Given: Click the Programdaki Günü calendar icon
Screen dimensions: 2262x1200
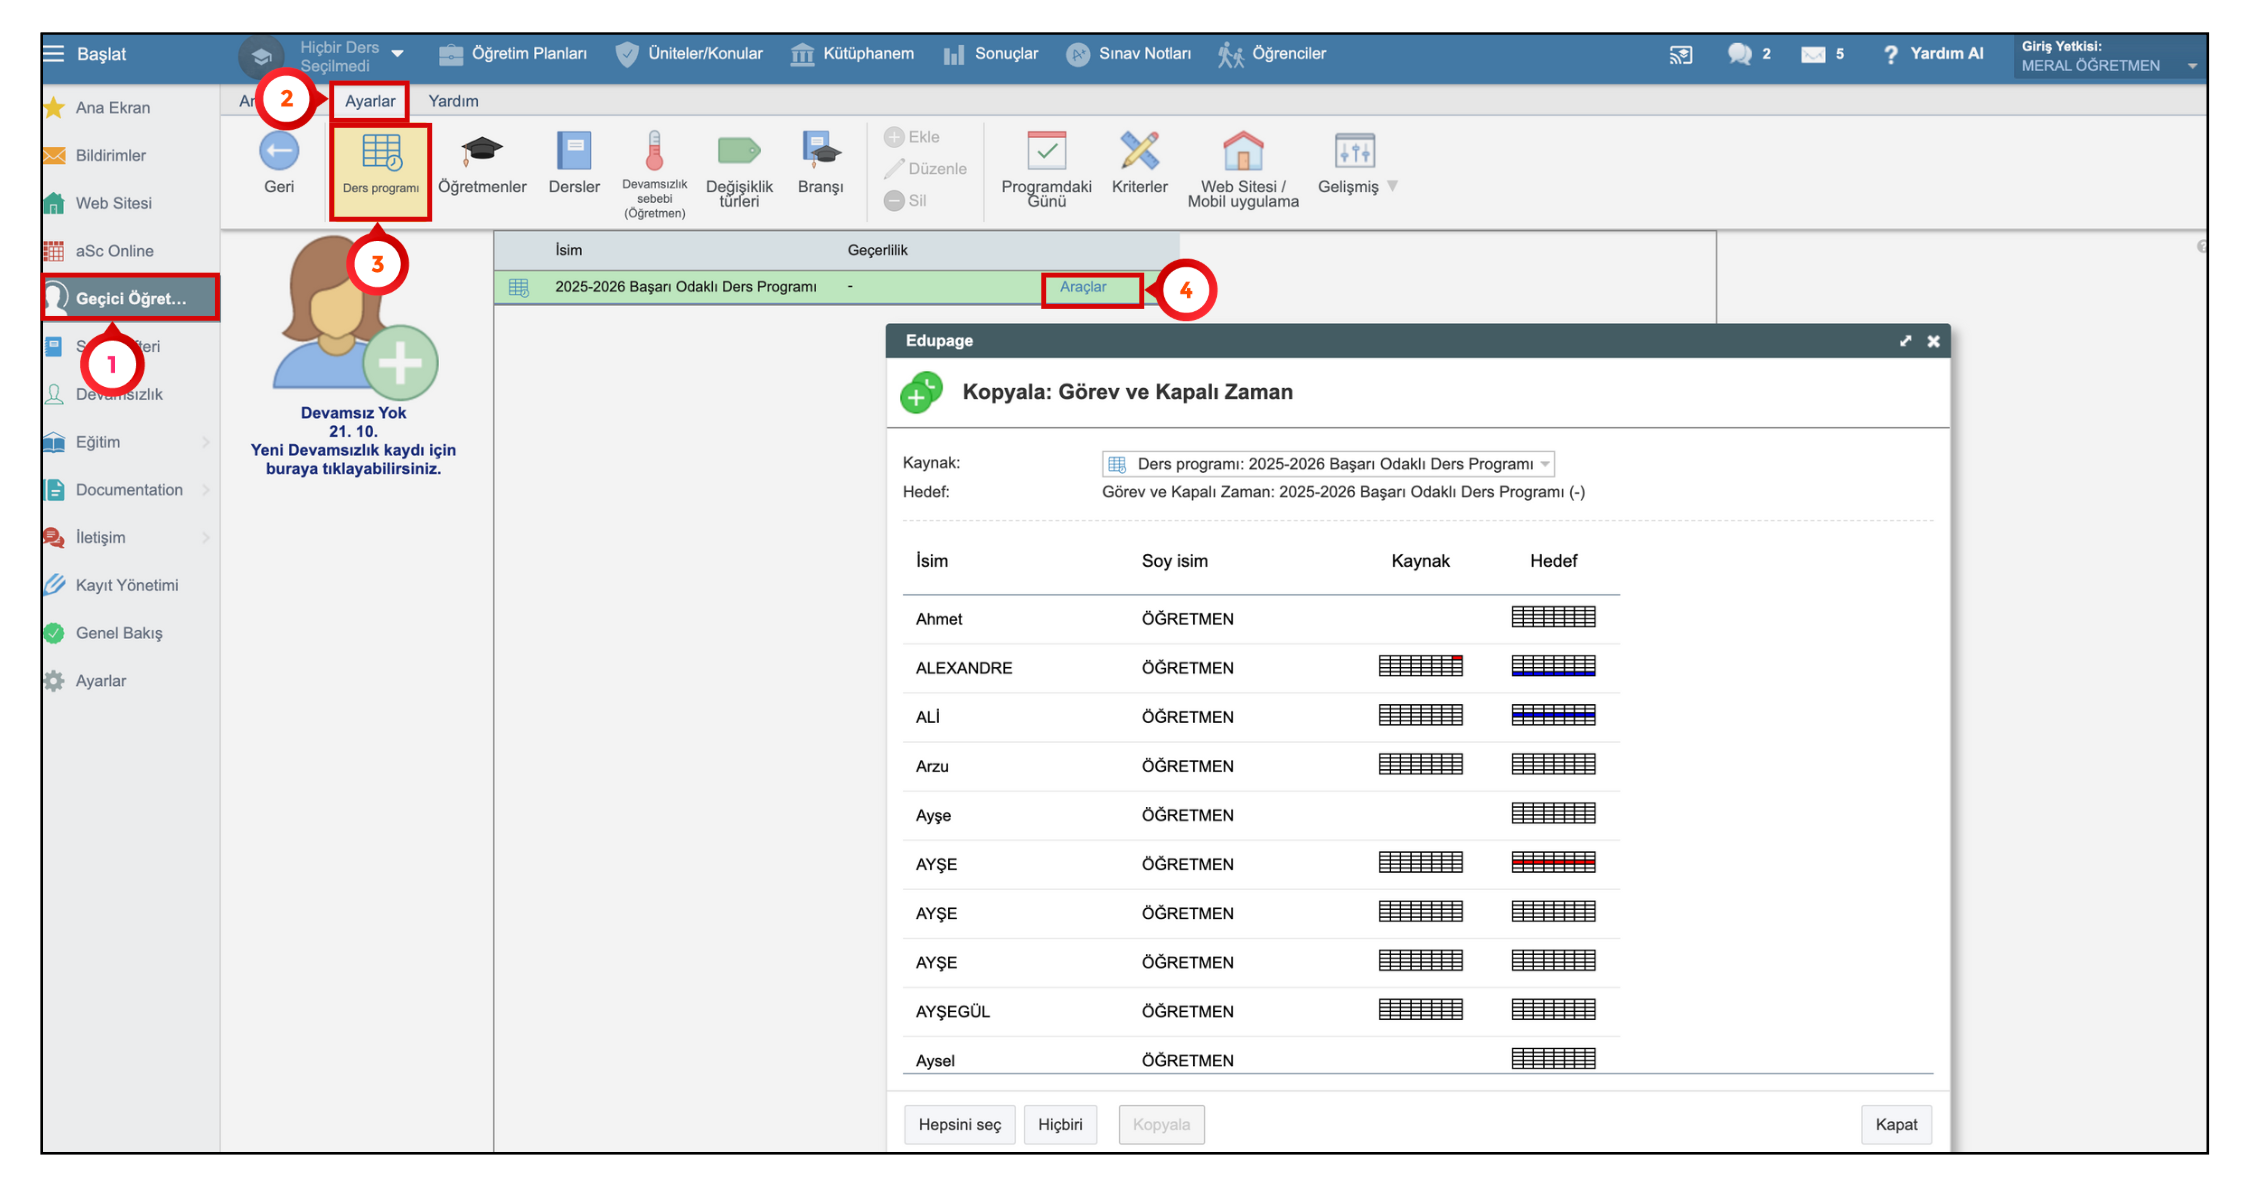Looking at the screenshot, I should click(x=1046, y=152).
